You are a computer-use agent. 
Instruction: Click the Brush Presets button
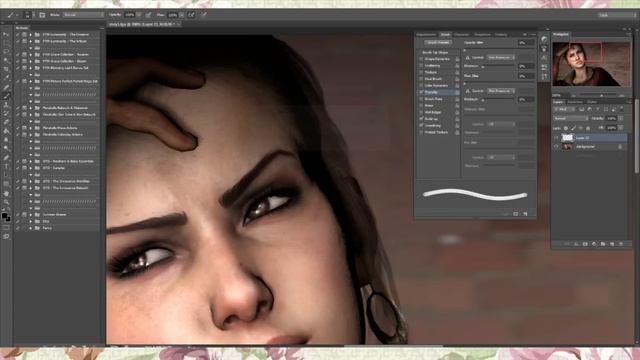tap(438, 42)
